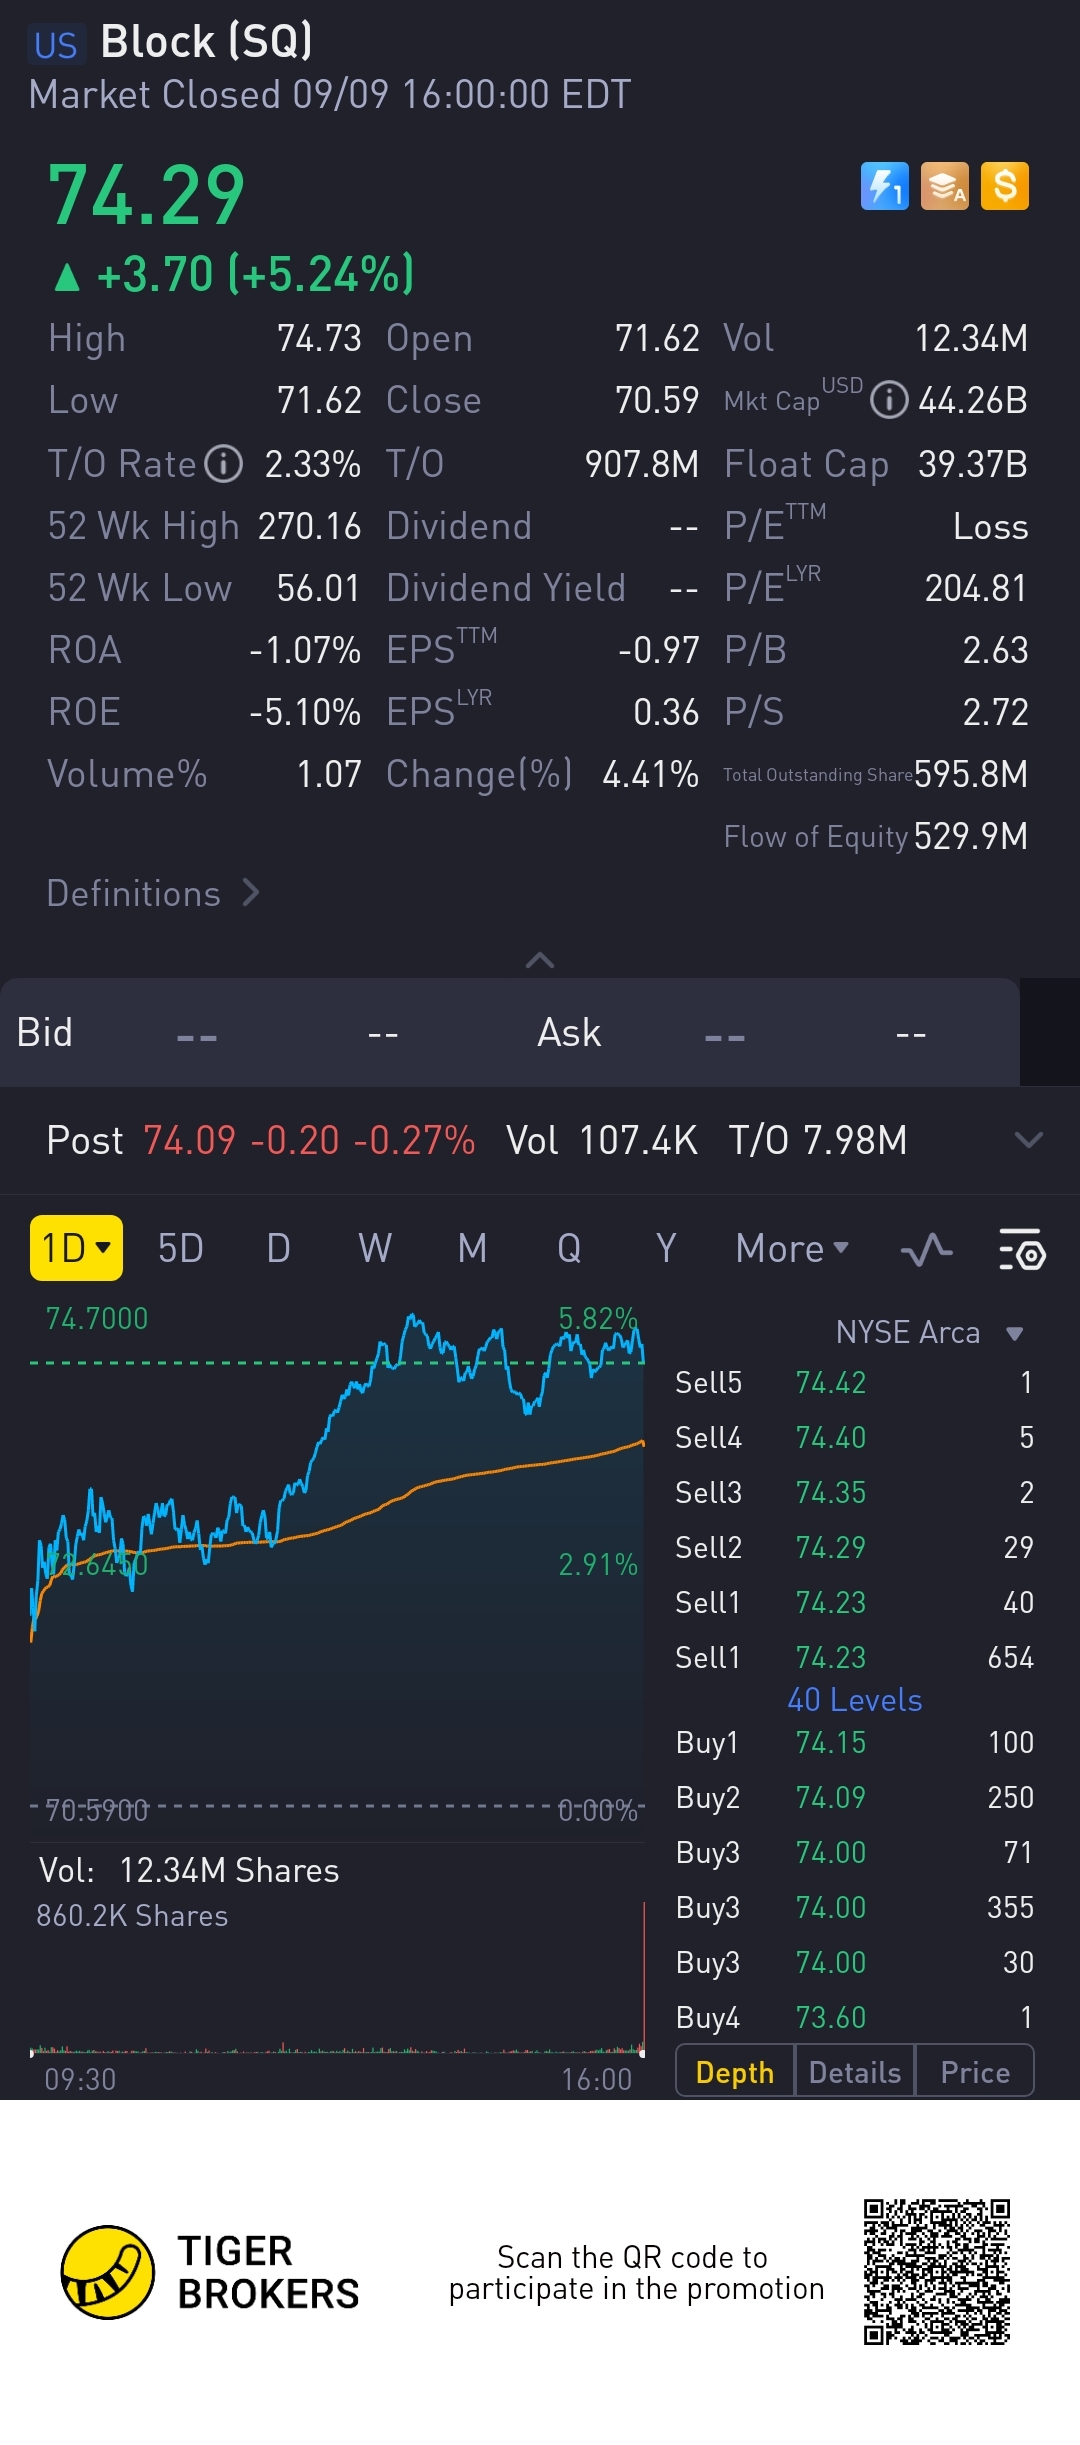Open chart display settings icon
Viewport: 1080px width, 2445px height.
1021,1249
